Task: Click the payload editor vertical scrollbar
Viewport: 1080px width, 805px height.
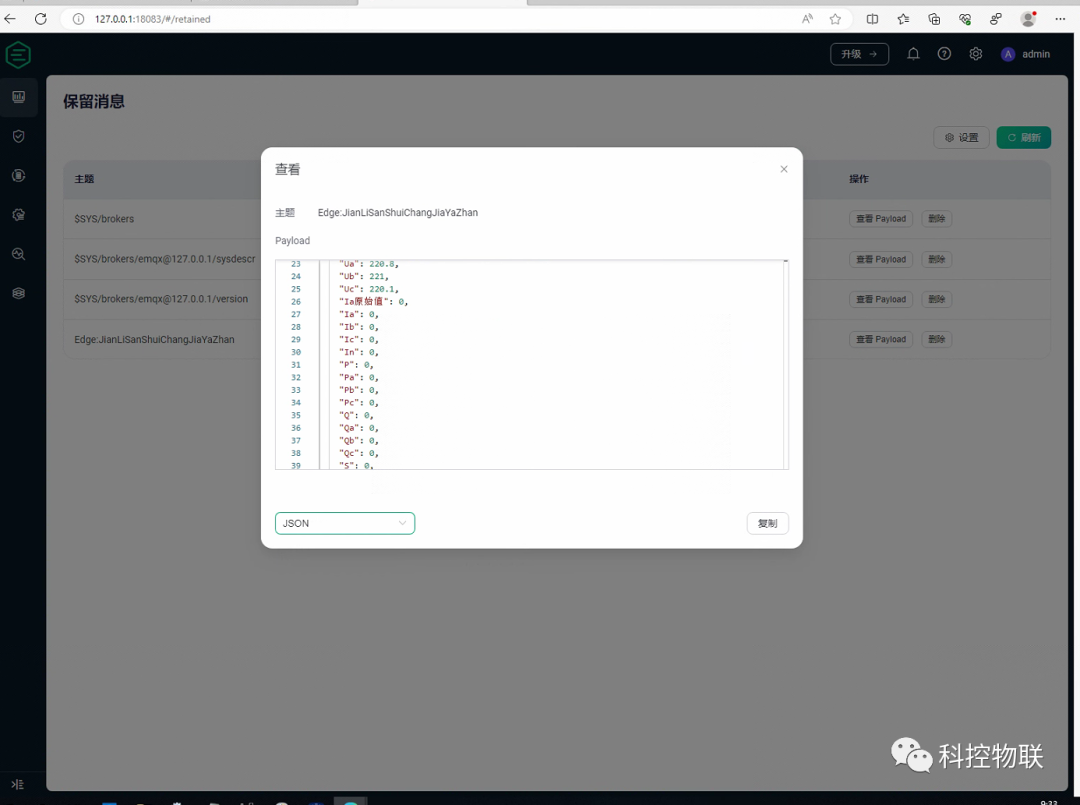Action: [785, 365]
